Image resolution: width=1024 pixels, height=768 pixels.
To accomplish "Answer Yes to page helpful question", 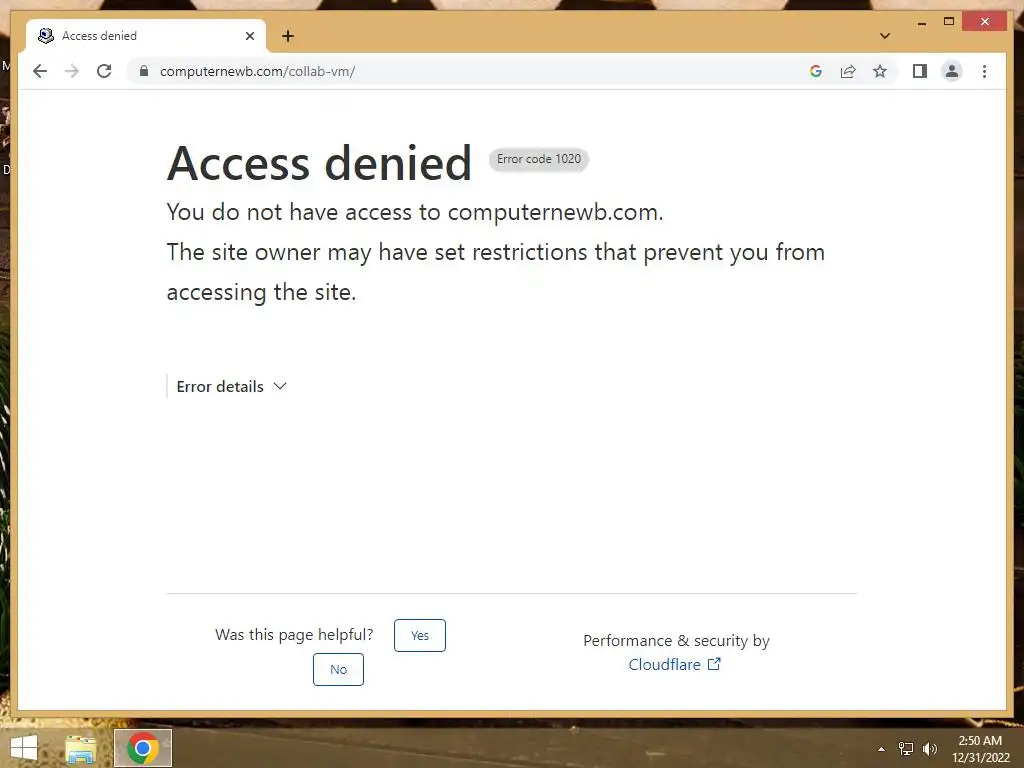I will coord(420,635).
